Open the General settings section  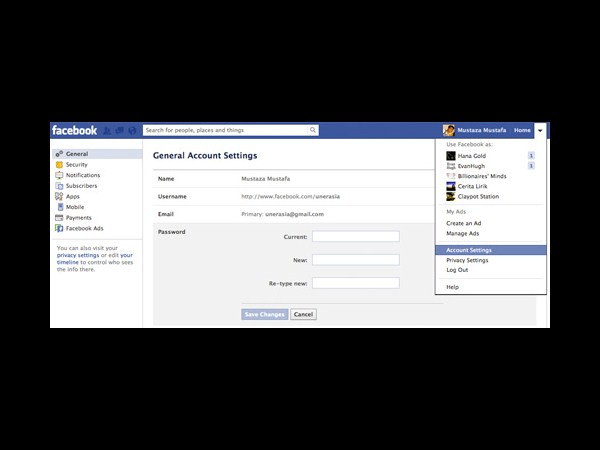pos(97,154)
